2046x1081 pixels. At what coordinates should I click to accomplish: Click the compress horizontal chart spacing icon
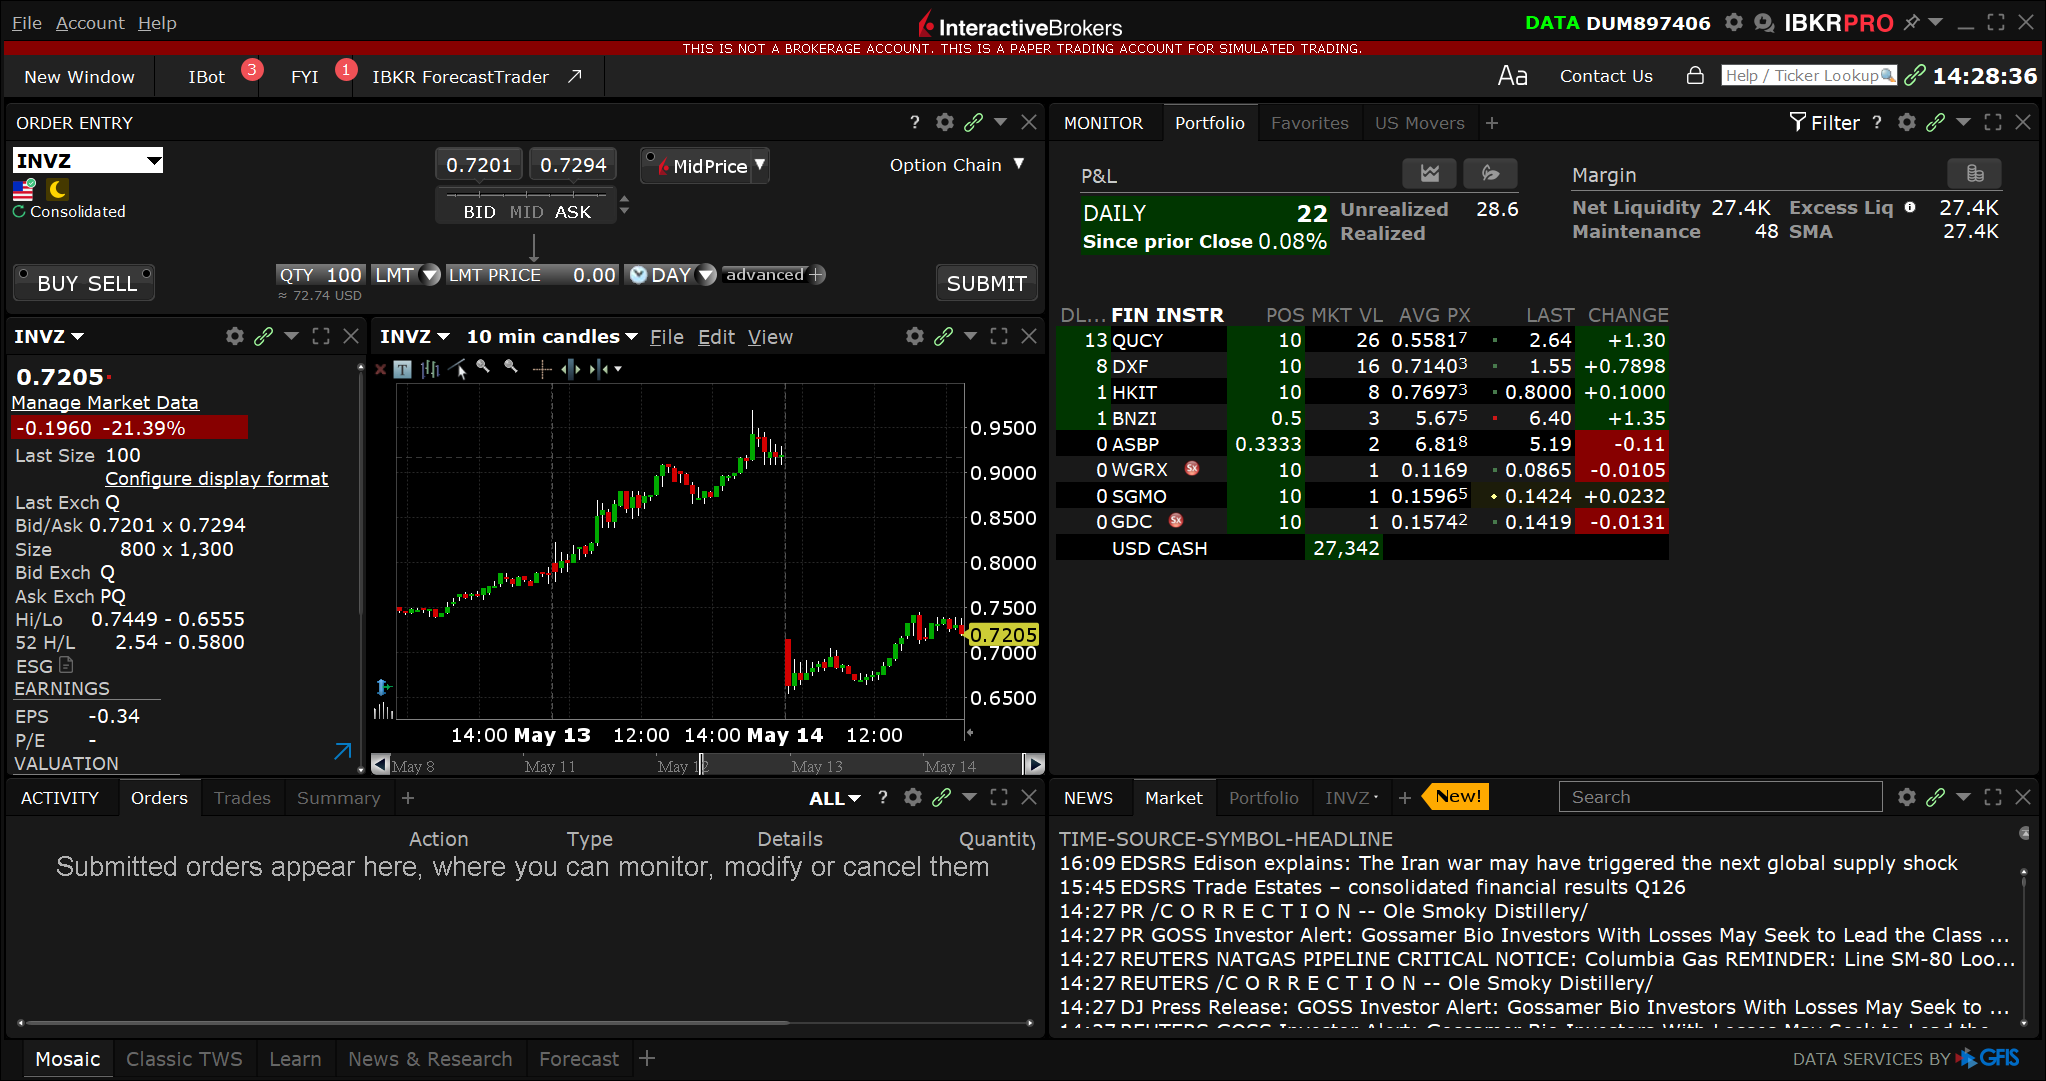click(600, 369)
